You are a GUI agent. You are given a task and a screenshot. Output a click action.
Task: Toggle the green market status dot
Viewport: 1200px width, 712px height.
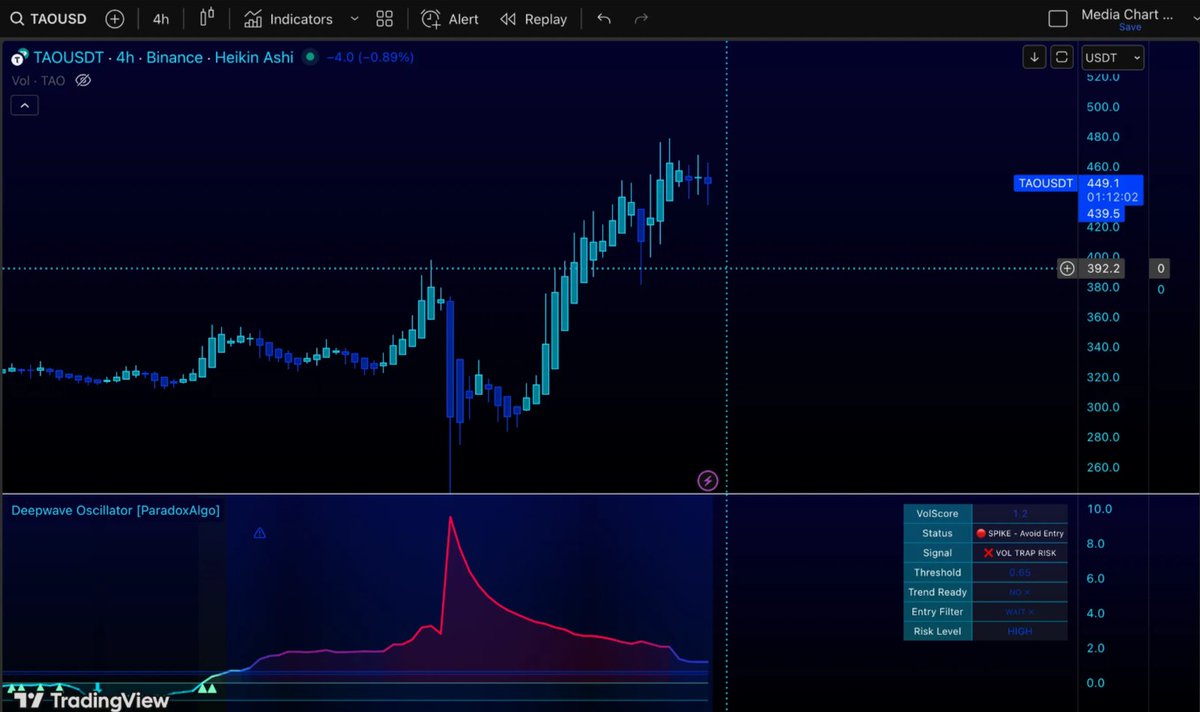[x=310, y=57]
